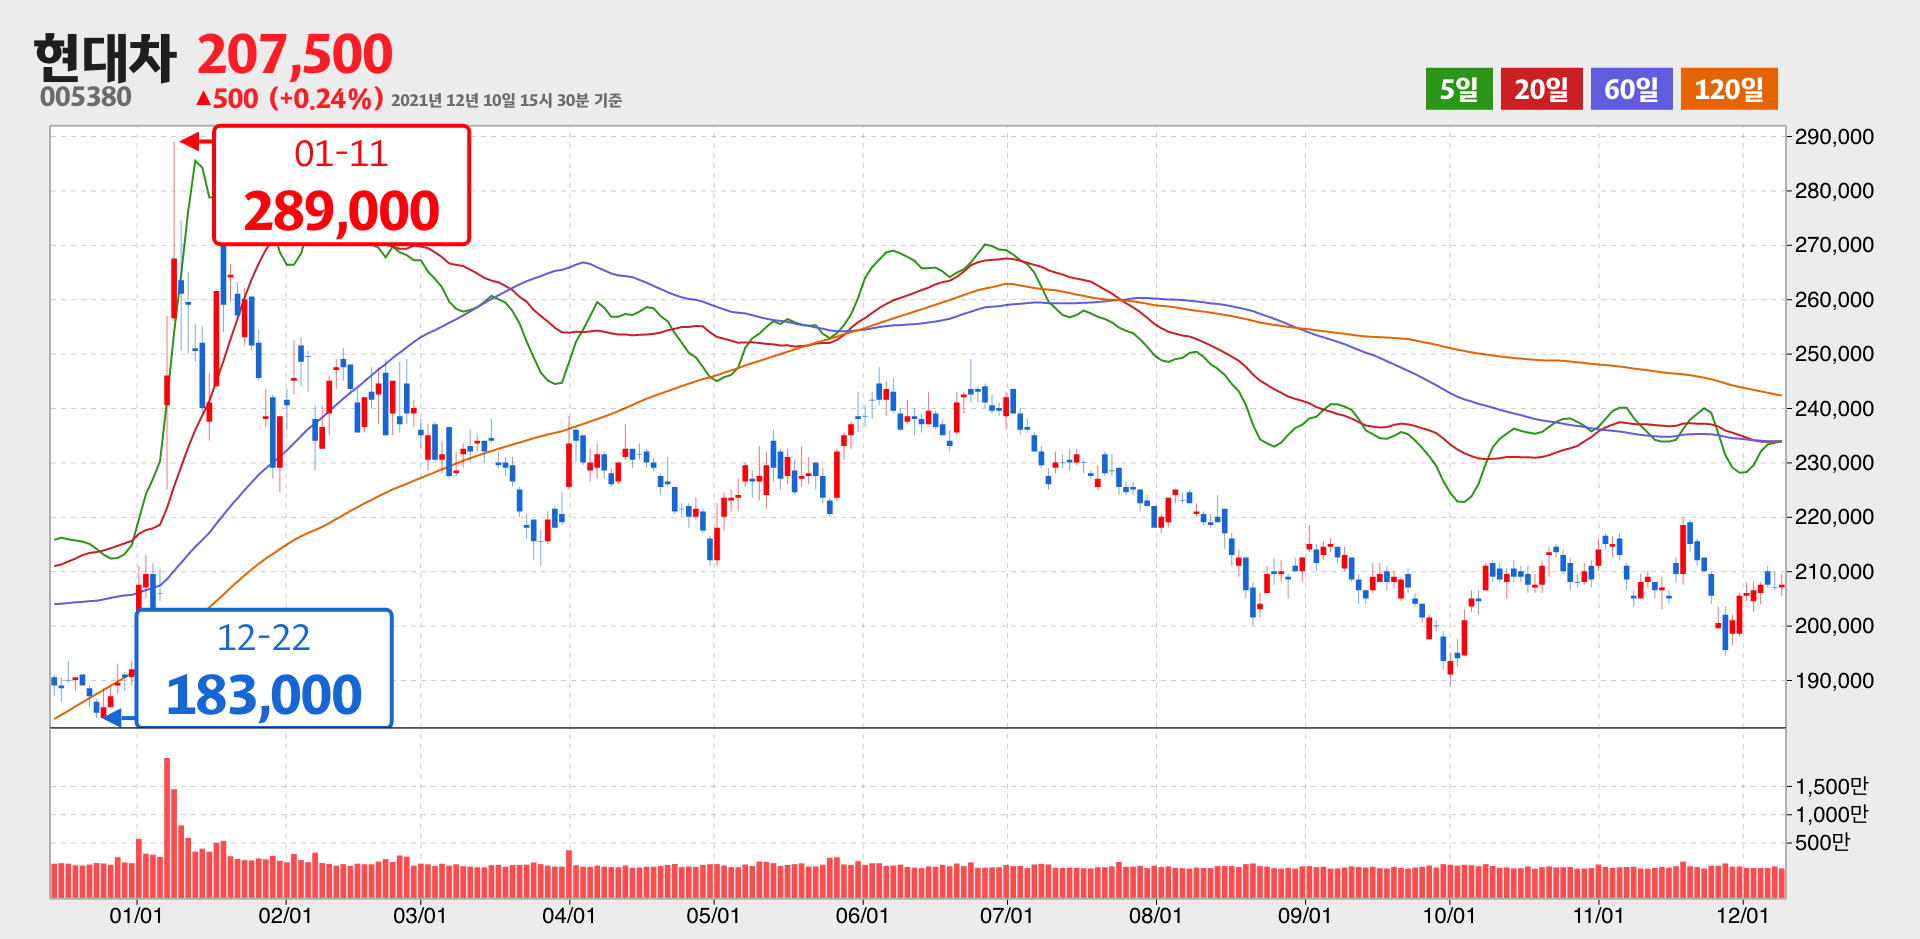Viewport: 1920px width, 939px height.
Task: Toggle the 5일 moving average legend
Action: point(1459,89)
